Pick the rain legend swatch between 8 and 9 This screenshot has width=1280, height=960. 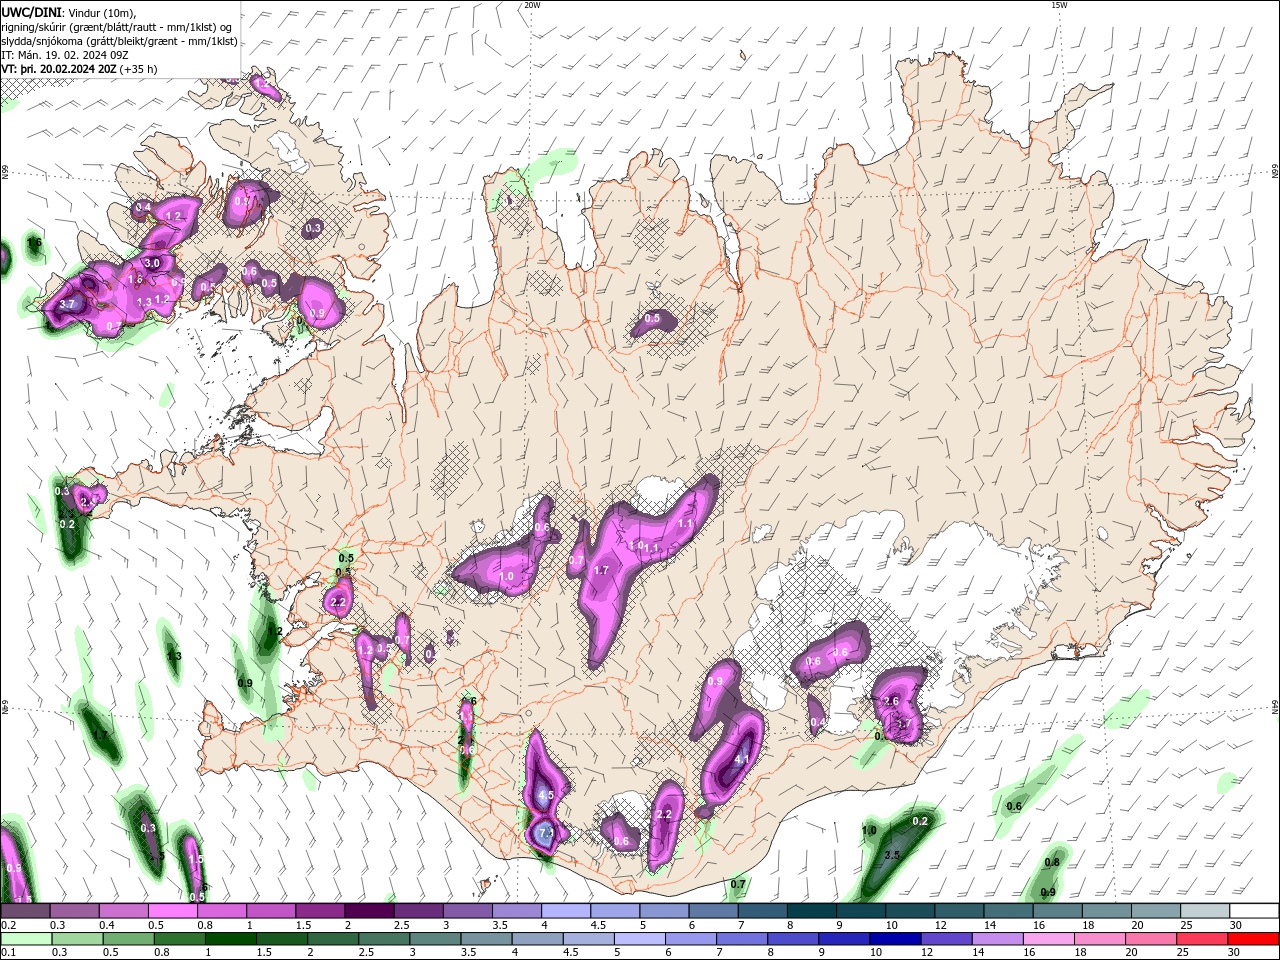[793, 939]
